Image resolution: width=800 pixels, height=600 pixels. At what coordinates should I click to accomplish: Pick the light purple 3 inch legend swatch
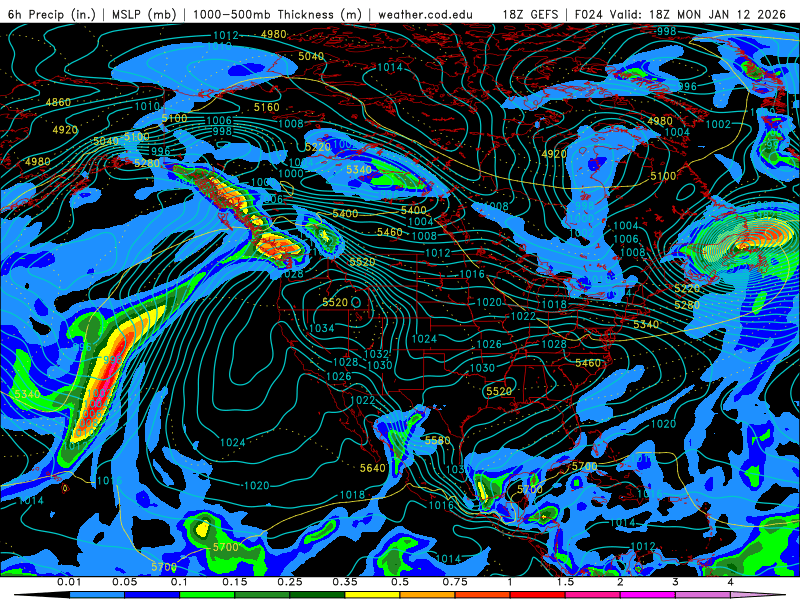[703, 595]
